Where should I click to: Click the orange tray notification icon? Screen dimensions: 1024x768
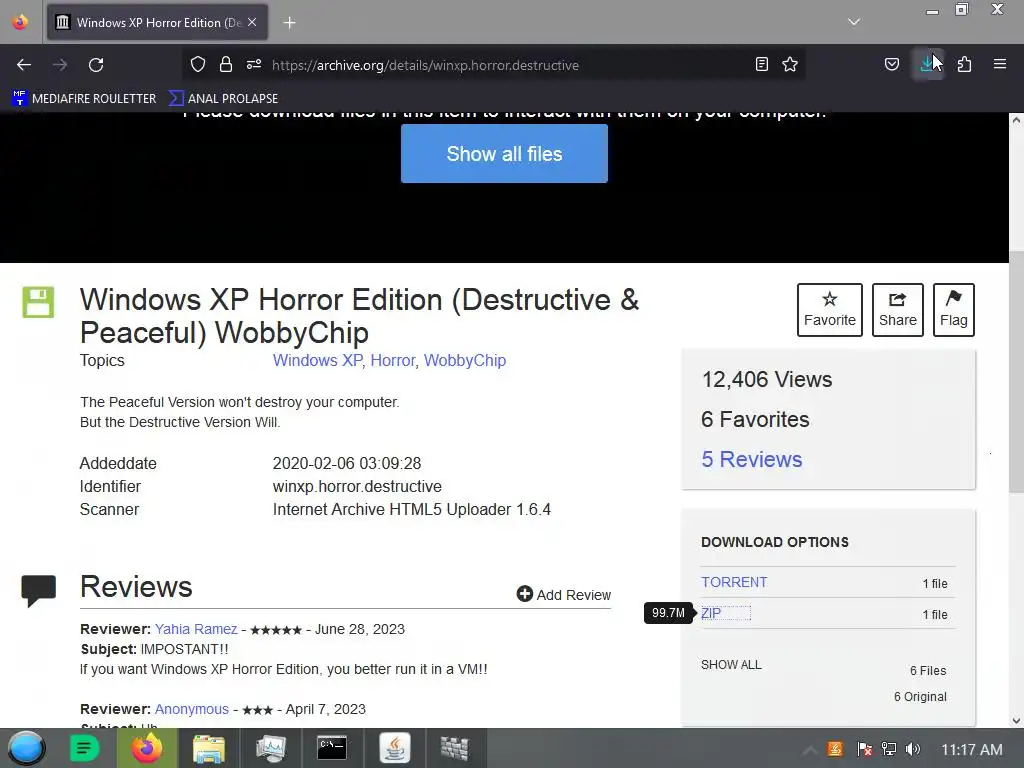point(835,749)
